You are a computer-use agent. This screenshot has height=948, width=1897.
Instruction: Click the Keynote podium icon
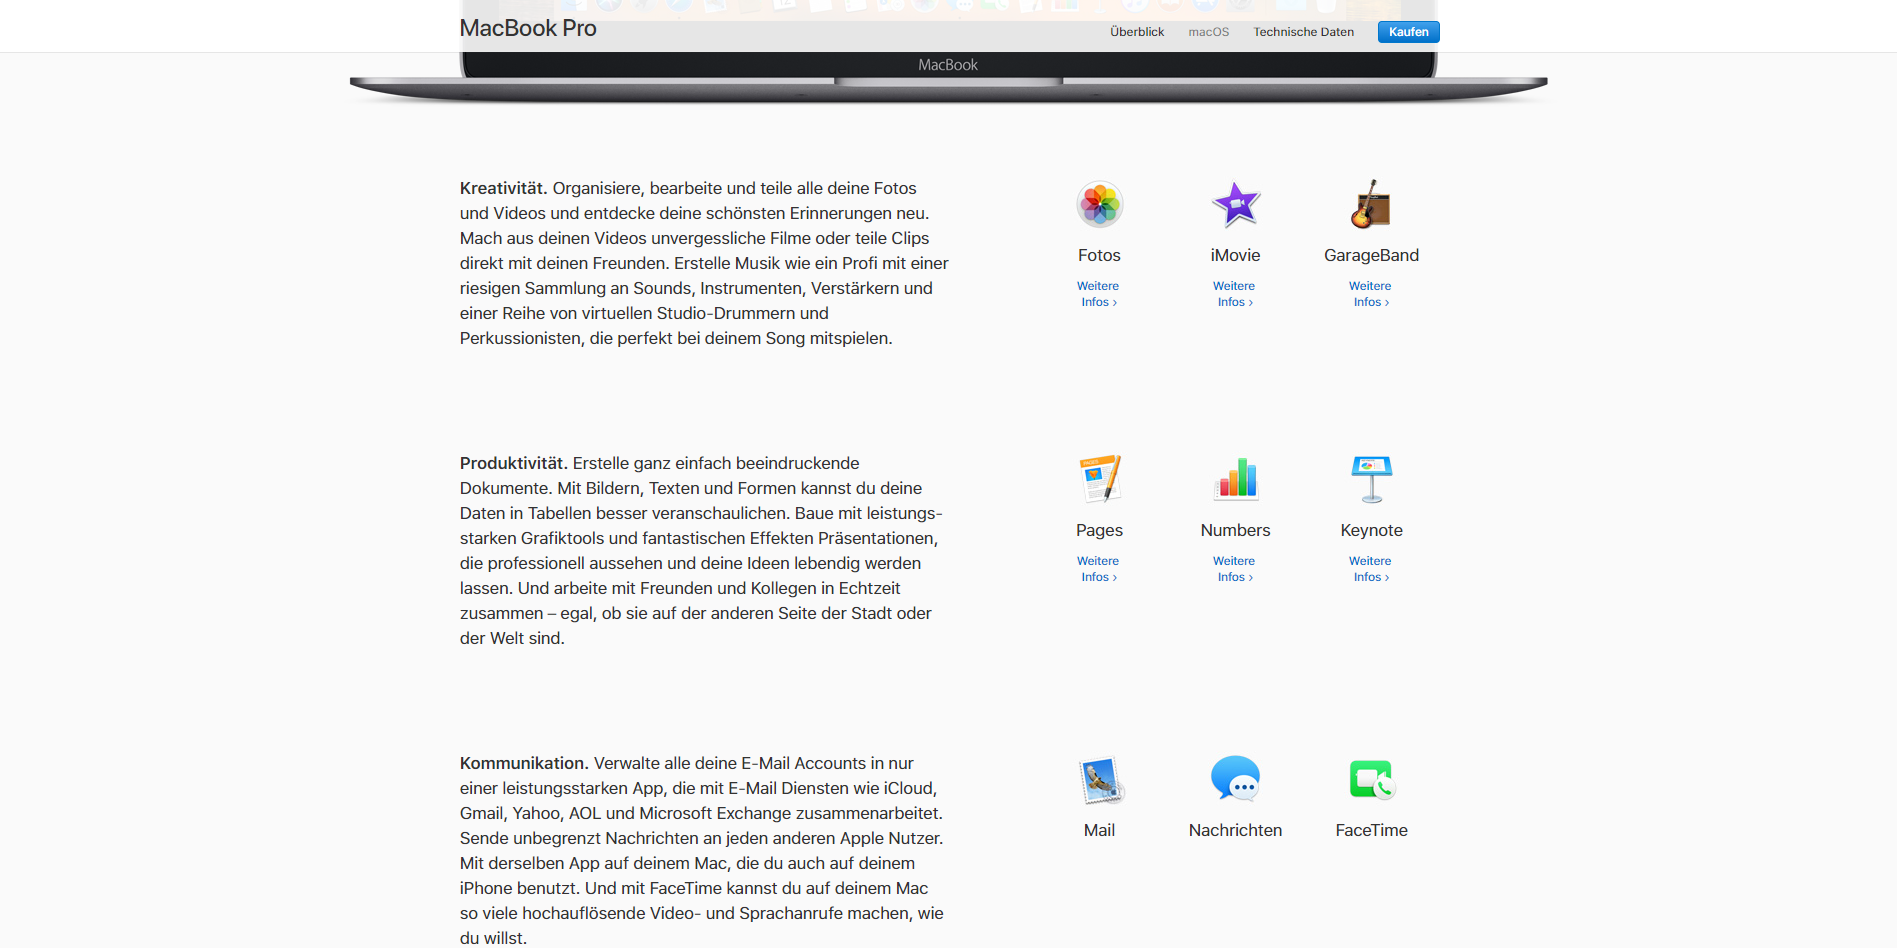[x=1371, y=479]
